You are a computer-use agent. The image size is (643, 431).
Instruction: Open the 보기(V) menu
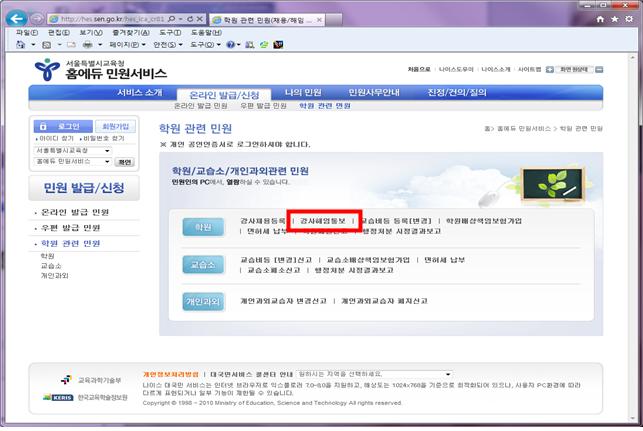coord(91,32)
